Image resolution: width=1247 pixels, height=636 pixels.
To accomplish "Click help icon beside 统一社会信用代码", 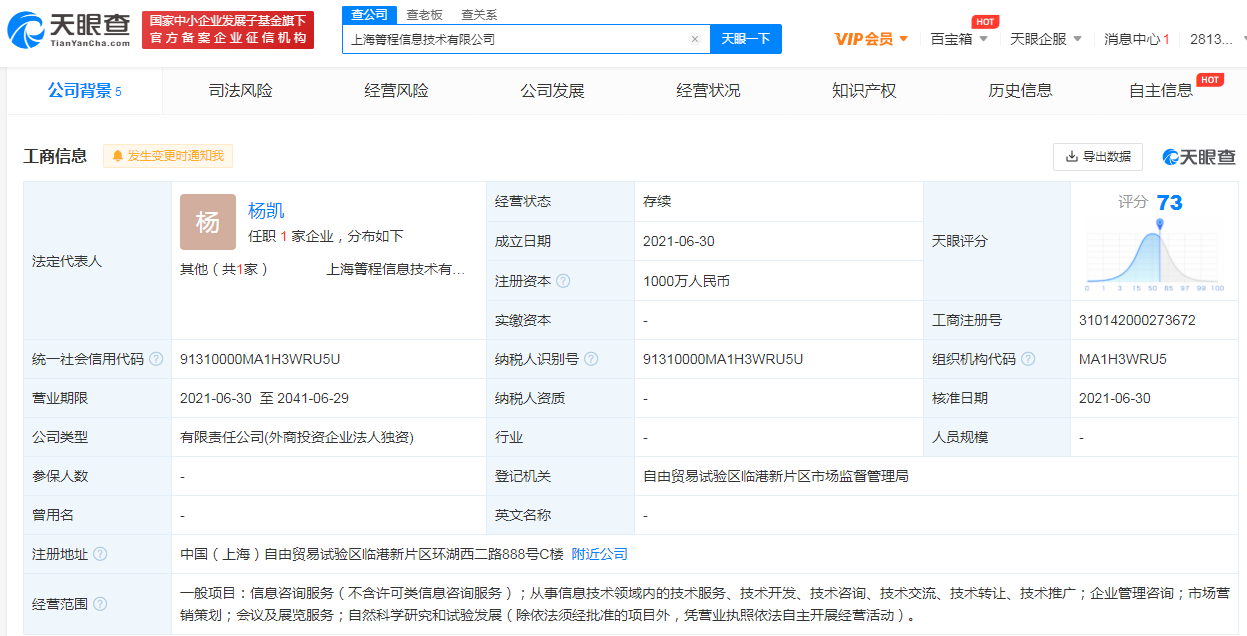I will [x=156, y=359].
